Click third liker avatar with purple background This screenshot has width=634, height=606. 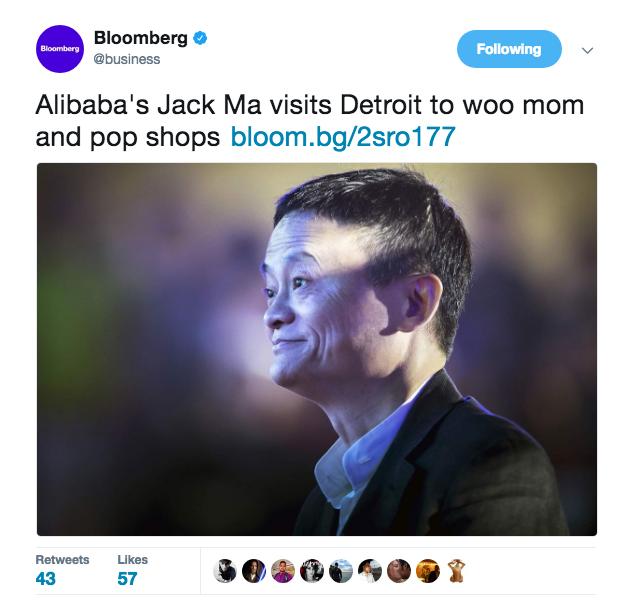click(283, 571)
